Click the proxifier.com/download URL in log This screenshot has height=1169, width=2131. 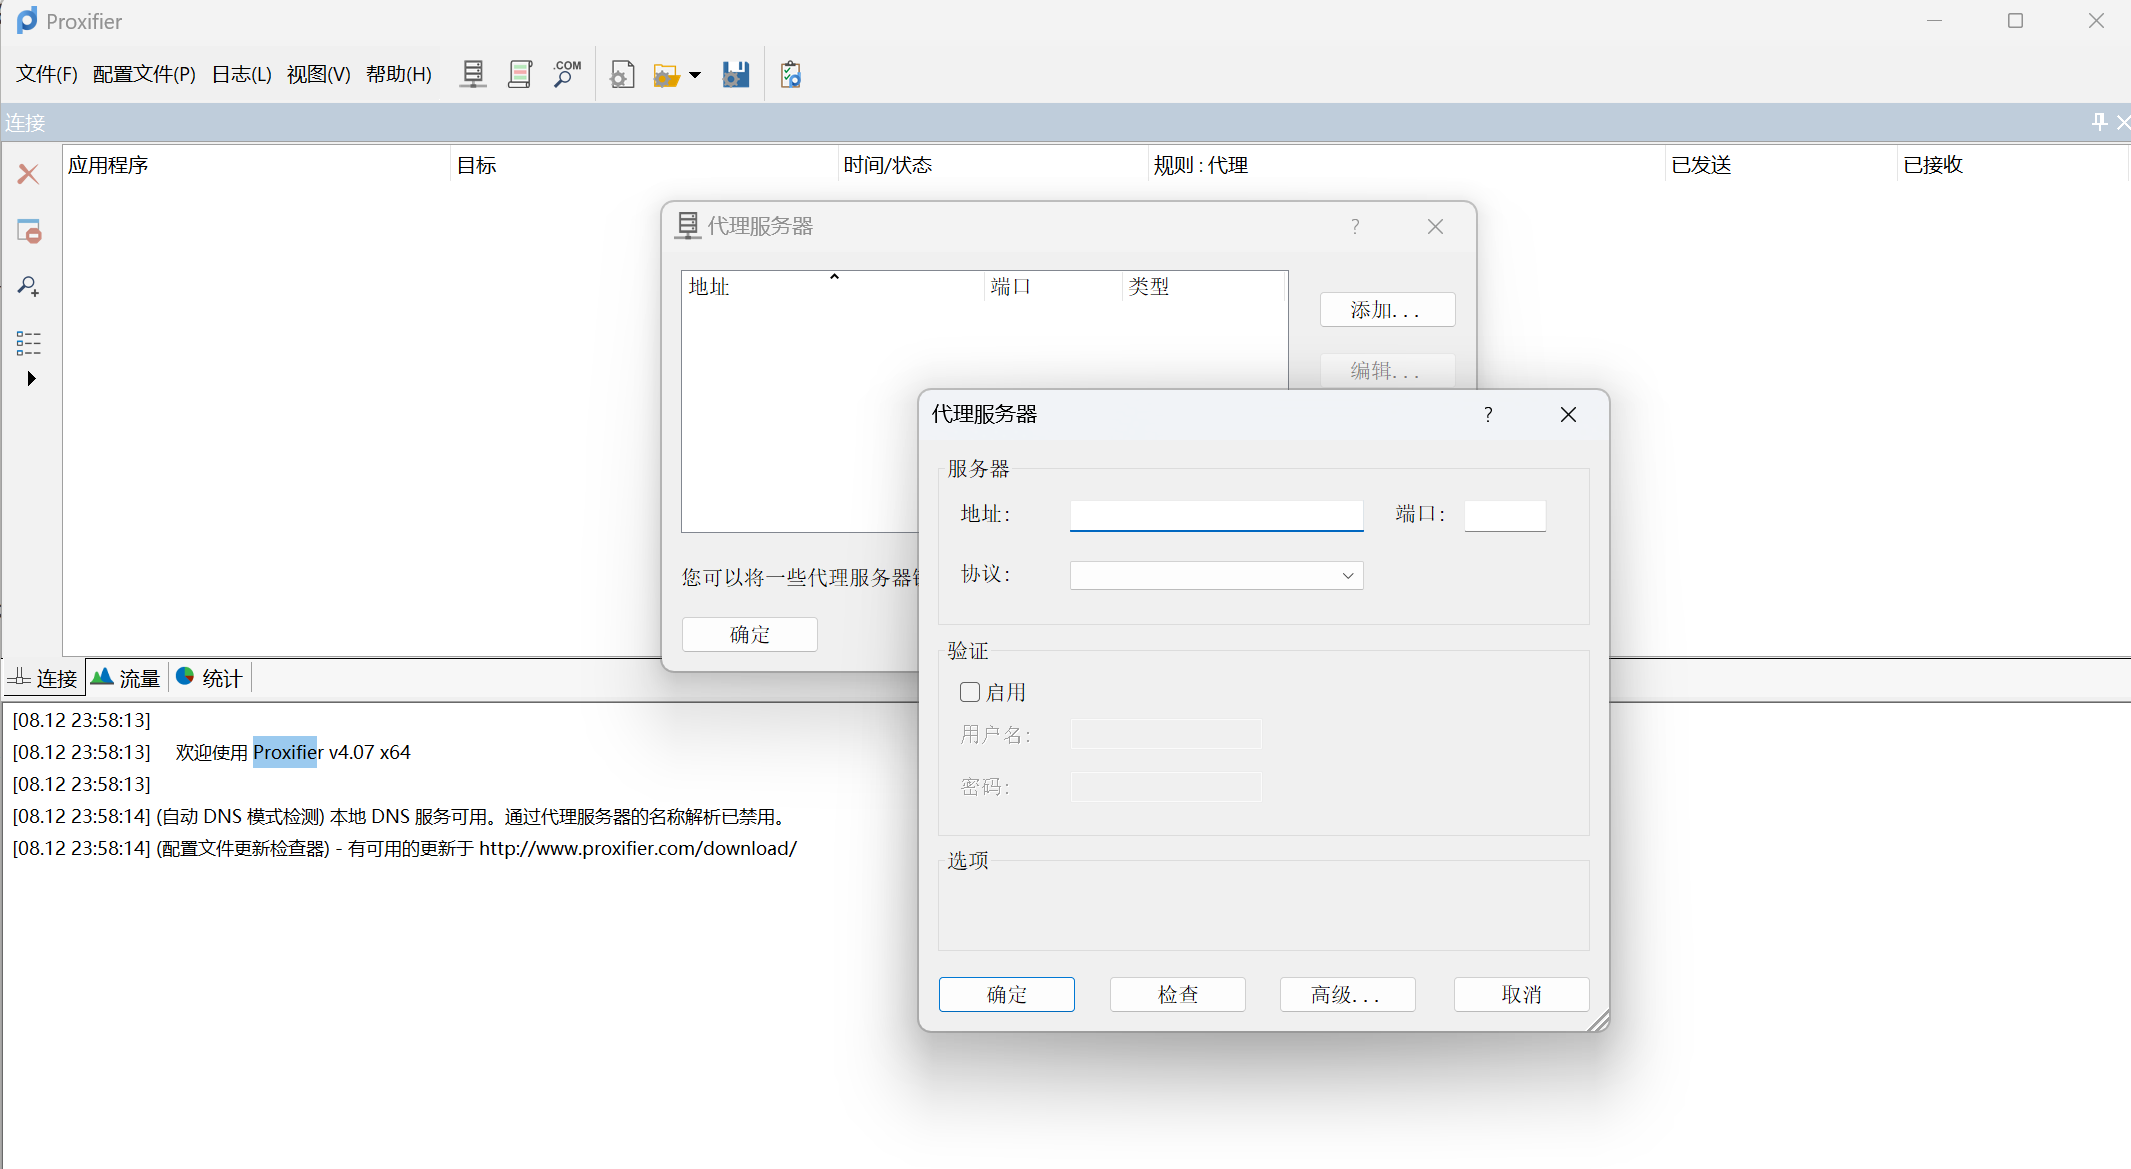coord(638,848)
